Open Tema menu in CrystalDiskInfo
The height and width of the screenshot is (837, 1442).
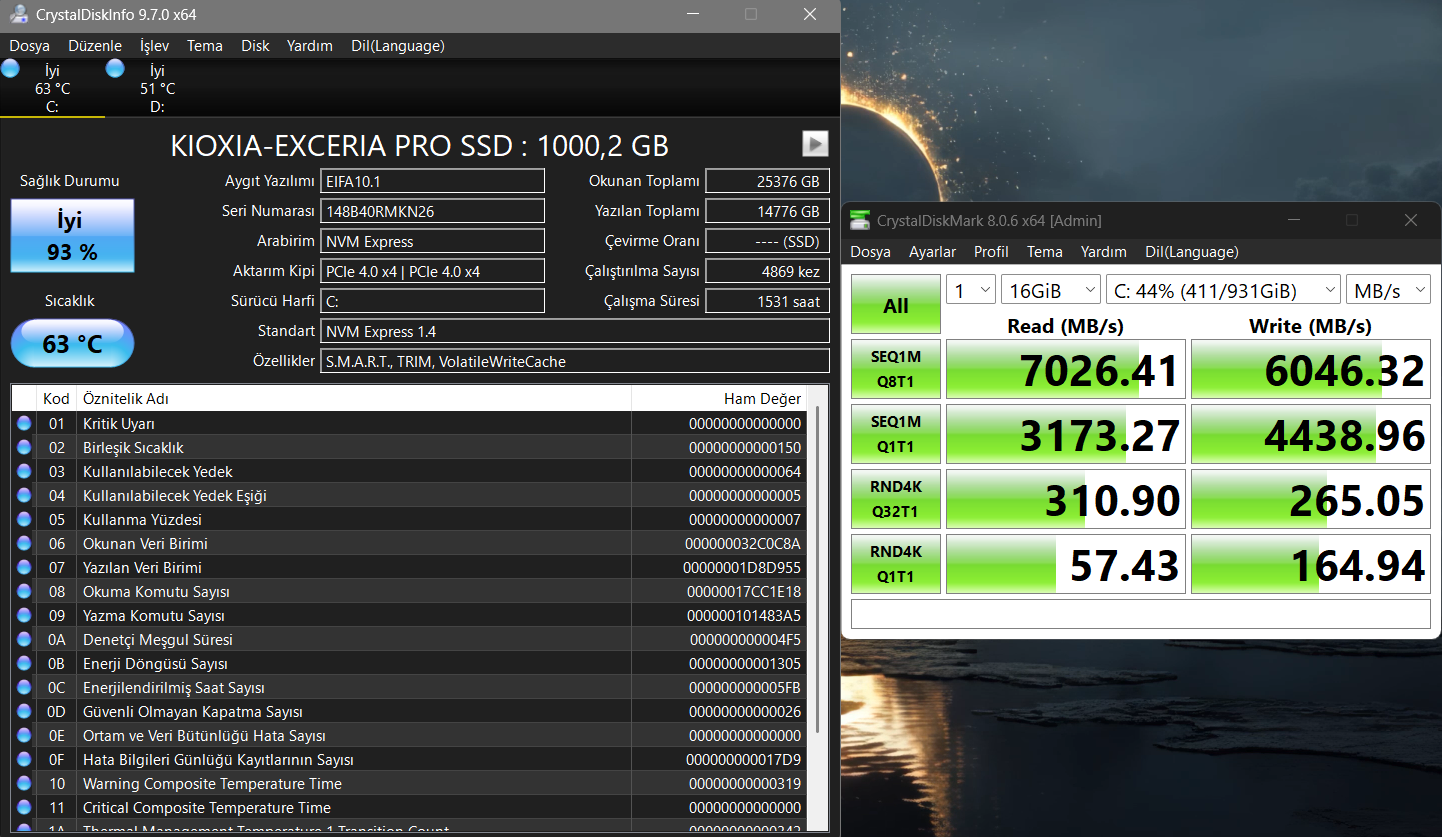pos(205,46)
